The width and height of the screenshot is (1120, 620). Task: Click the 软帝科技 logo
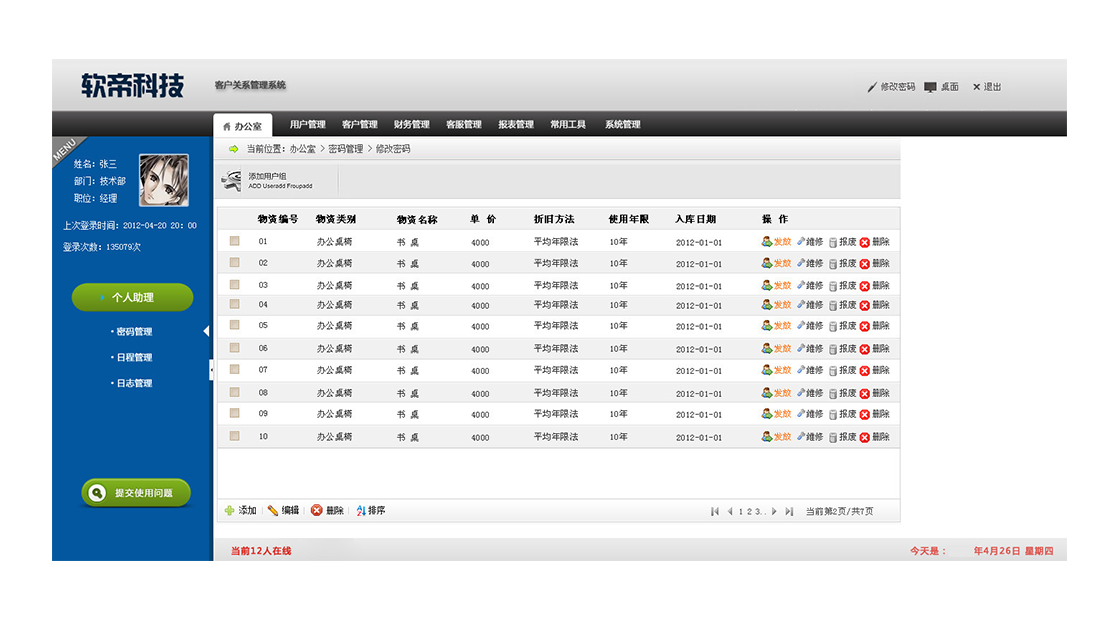pos(132,86)
